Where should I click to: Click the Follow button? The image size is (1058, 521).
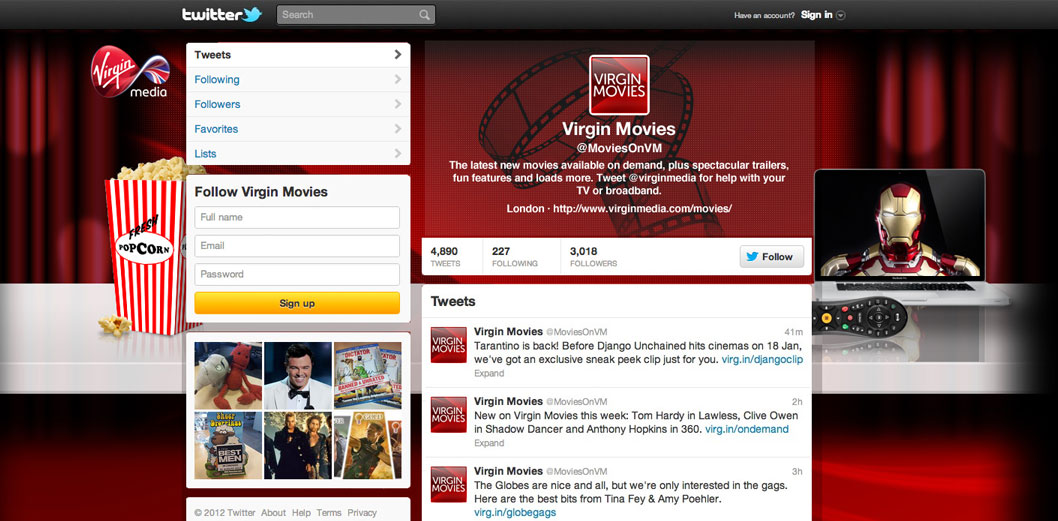point(771,256)
